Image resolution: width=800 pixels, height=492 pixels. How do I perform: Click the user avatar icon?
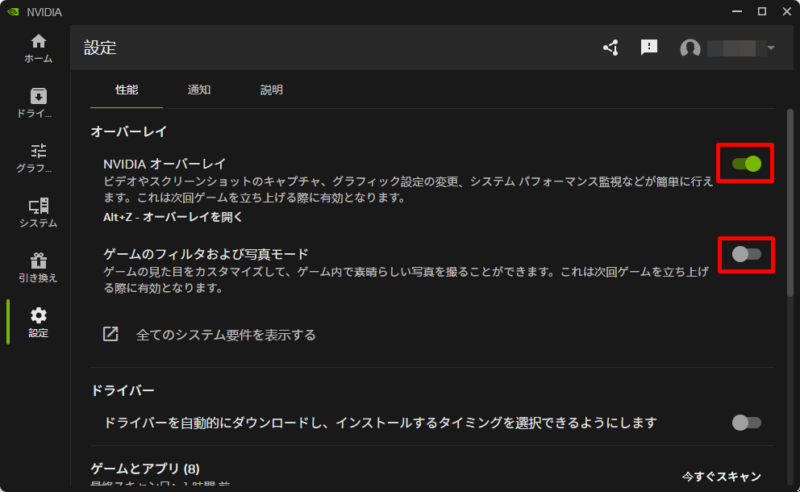(x=690, y=48)
